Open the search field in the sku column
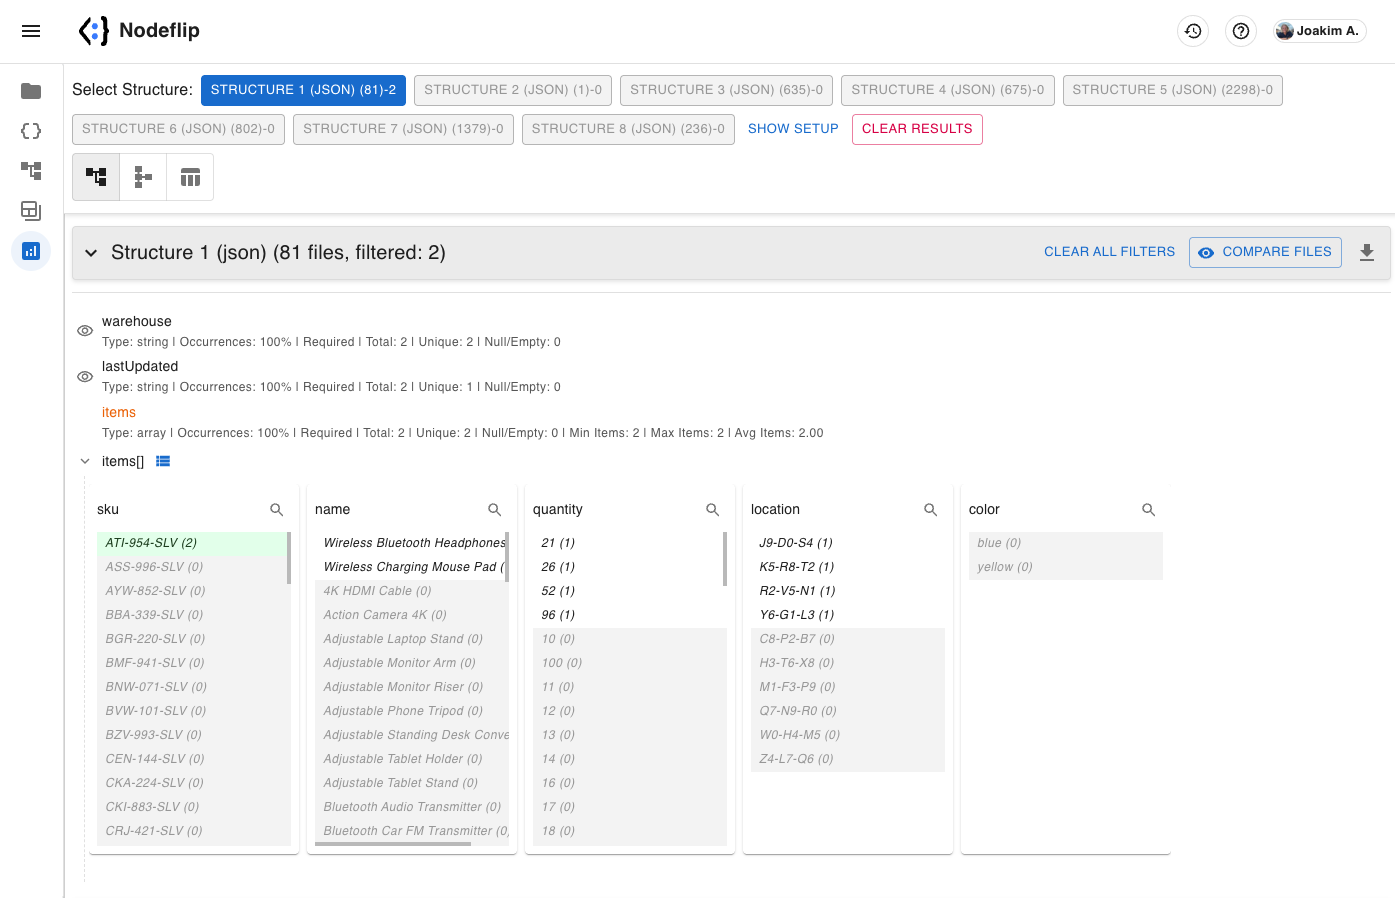 pos(277,509)
